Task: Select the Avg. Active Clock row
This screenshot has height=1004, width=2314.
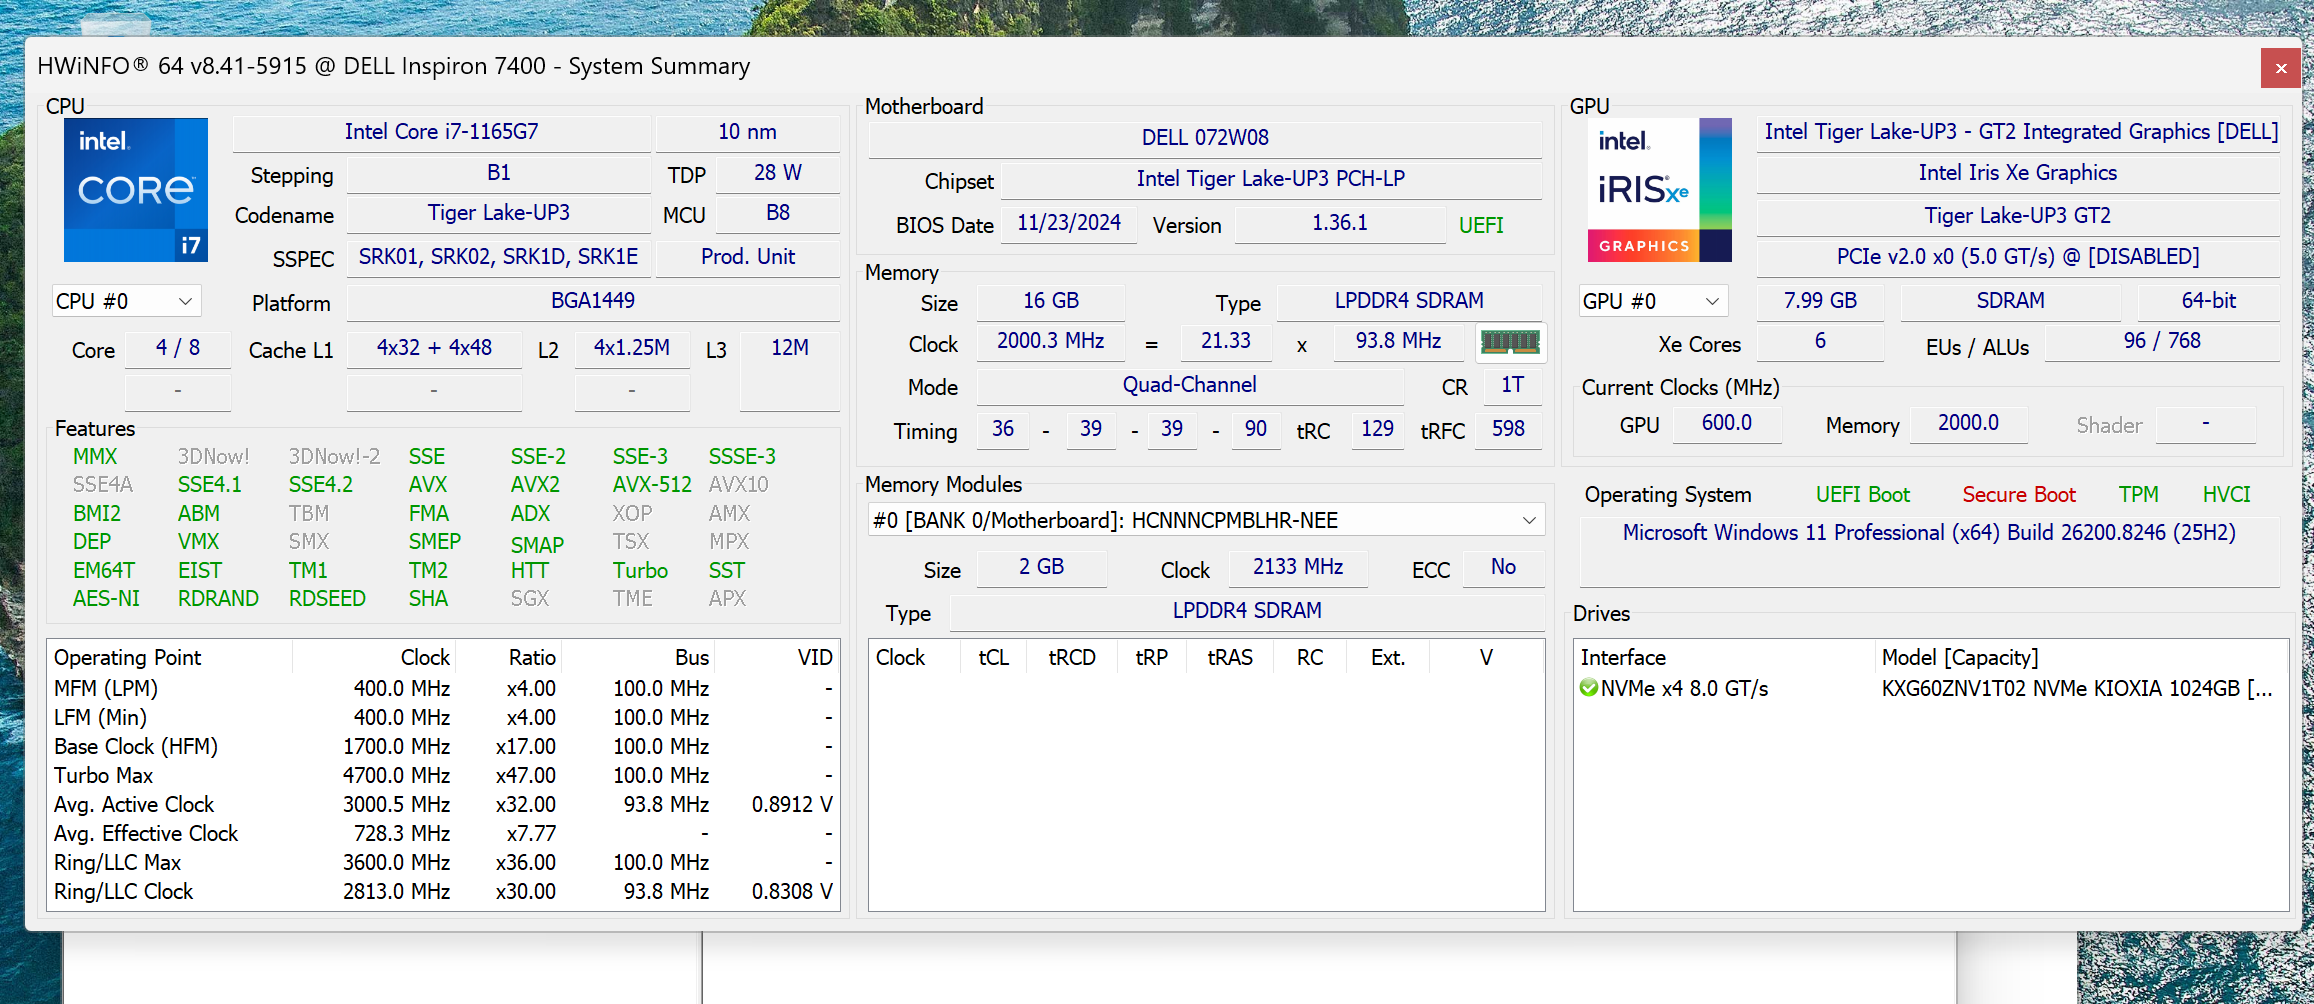Action: tap(443, 804)
